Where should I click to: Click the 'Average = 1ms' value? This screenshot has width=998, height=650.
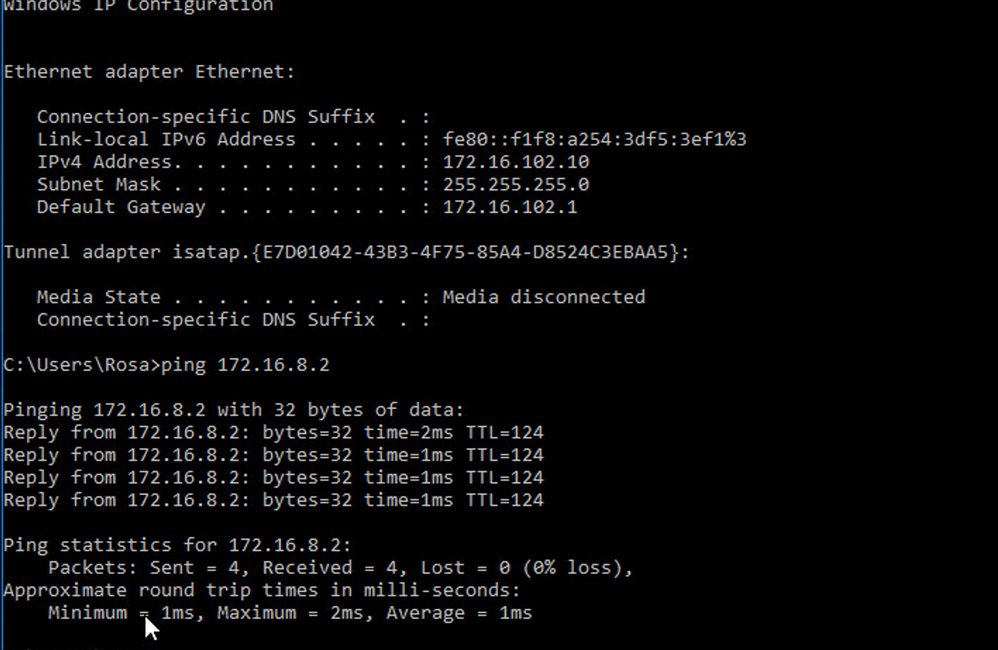[x=459, y=613]
